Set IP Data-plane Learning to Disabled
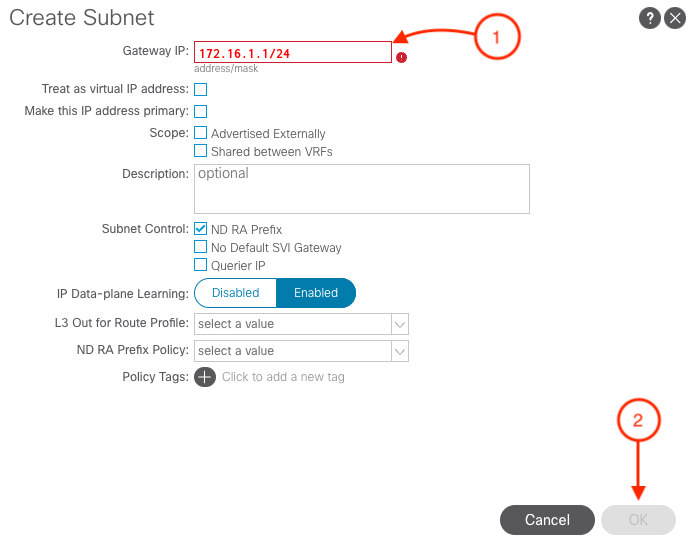 tap(236, 293)
